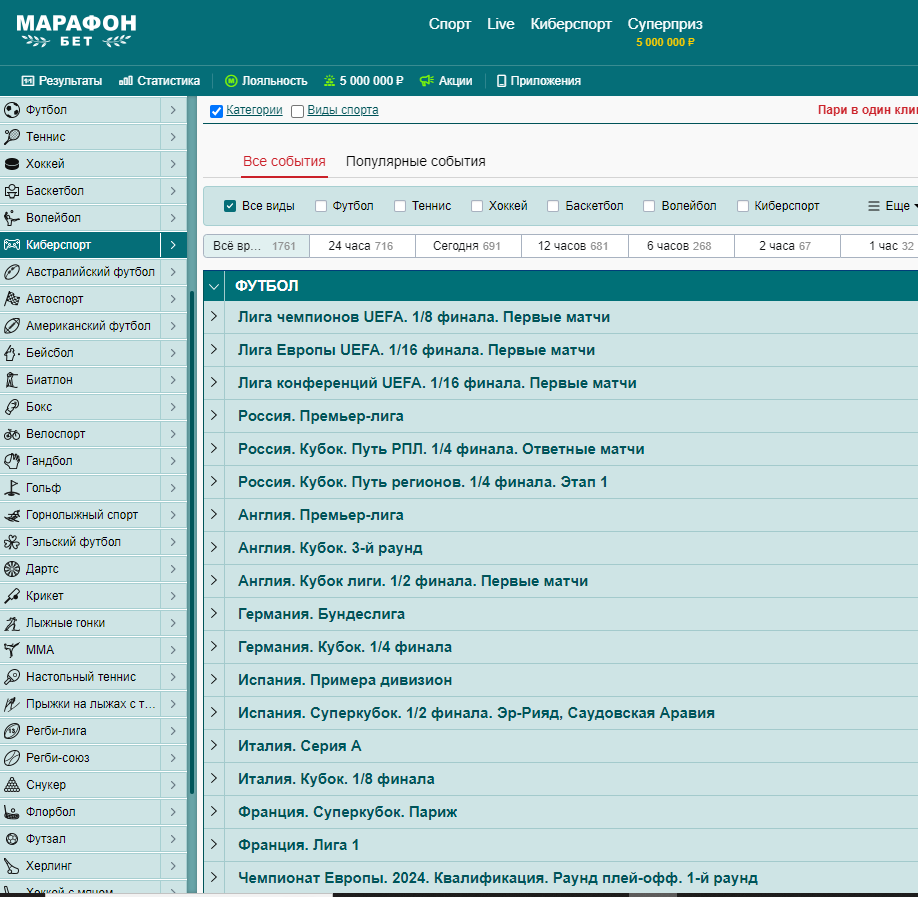Click the golf flag icon next to Гольф
Screen dimensions: 918x897
12,488
